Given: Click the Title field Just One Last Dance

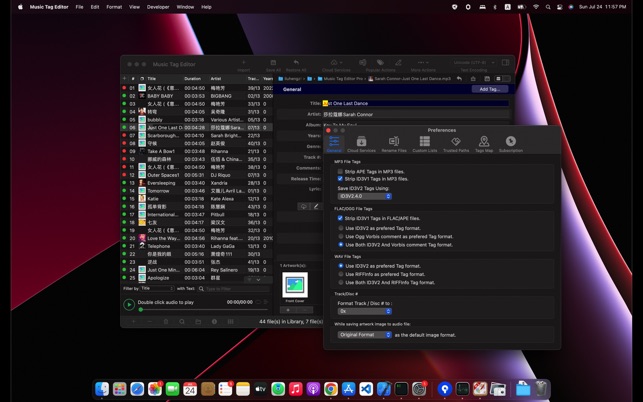Looking at the screenshot, I should coord(415,103).
